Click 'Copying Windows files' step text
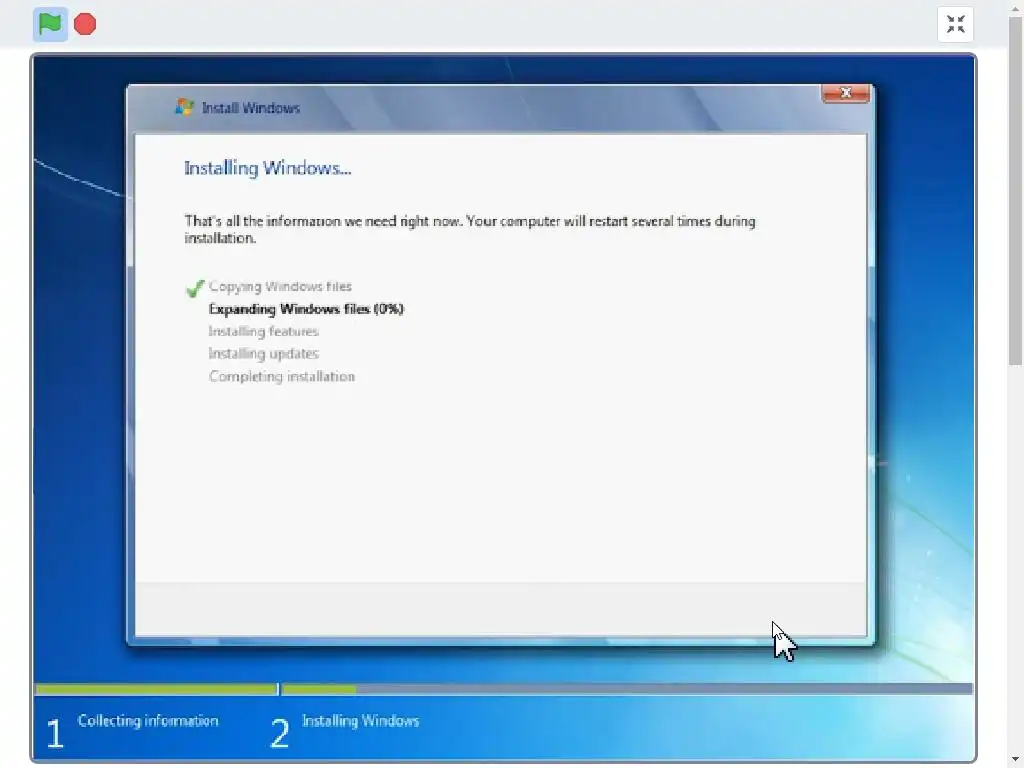The image size is (1024, 768). pyautogui.click(x=280, y=286)
